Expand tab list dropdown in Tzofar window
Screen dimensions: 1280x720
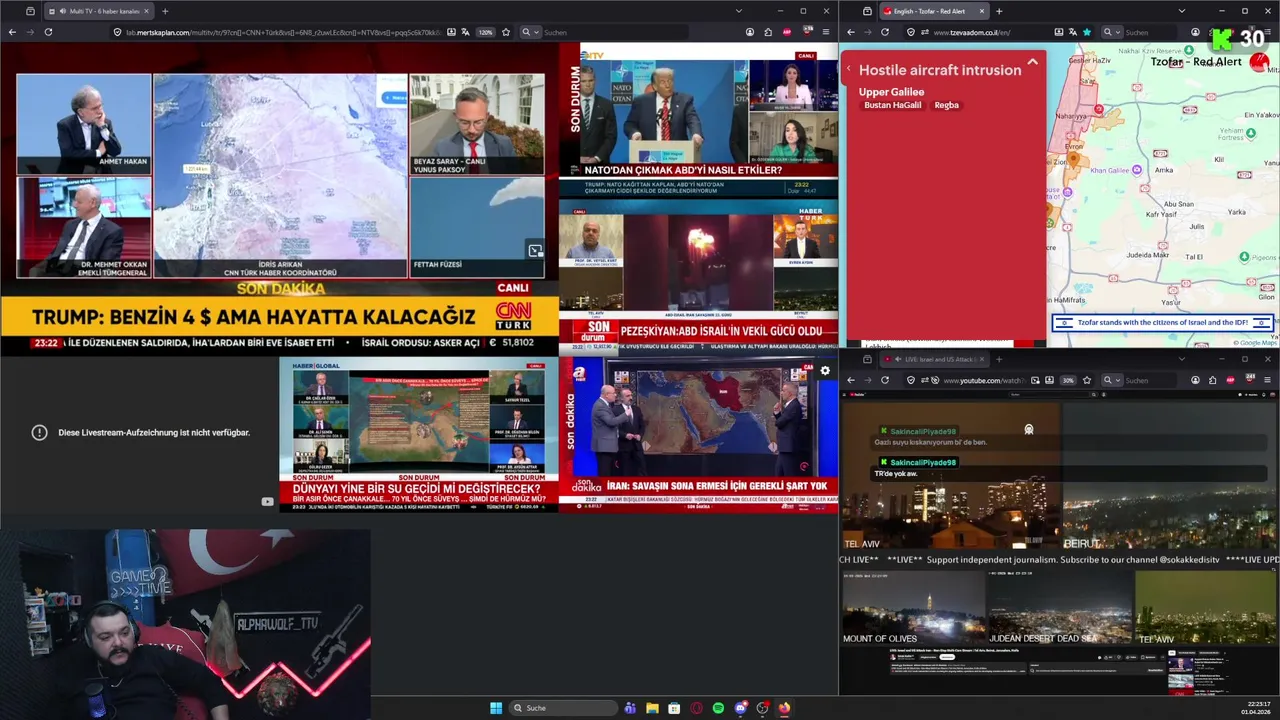tap(1182, 11)
